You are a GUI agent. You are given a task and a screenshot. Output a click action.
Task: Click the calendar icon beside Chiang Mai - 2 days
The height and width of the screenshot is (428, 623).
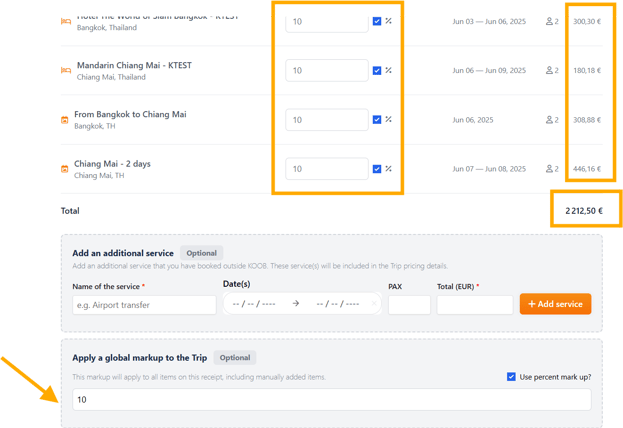pyautogui.click(x=66, y=169)
